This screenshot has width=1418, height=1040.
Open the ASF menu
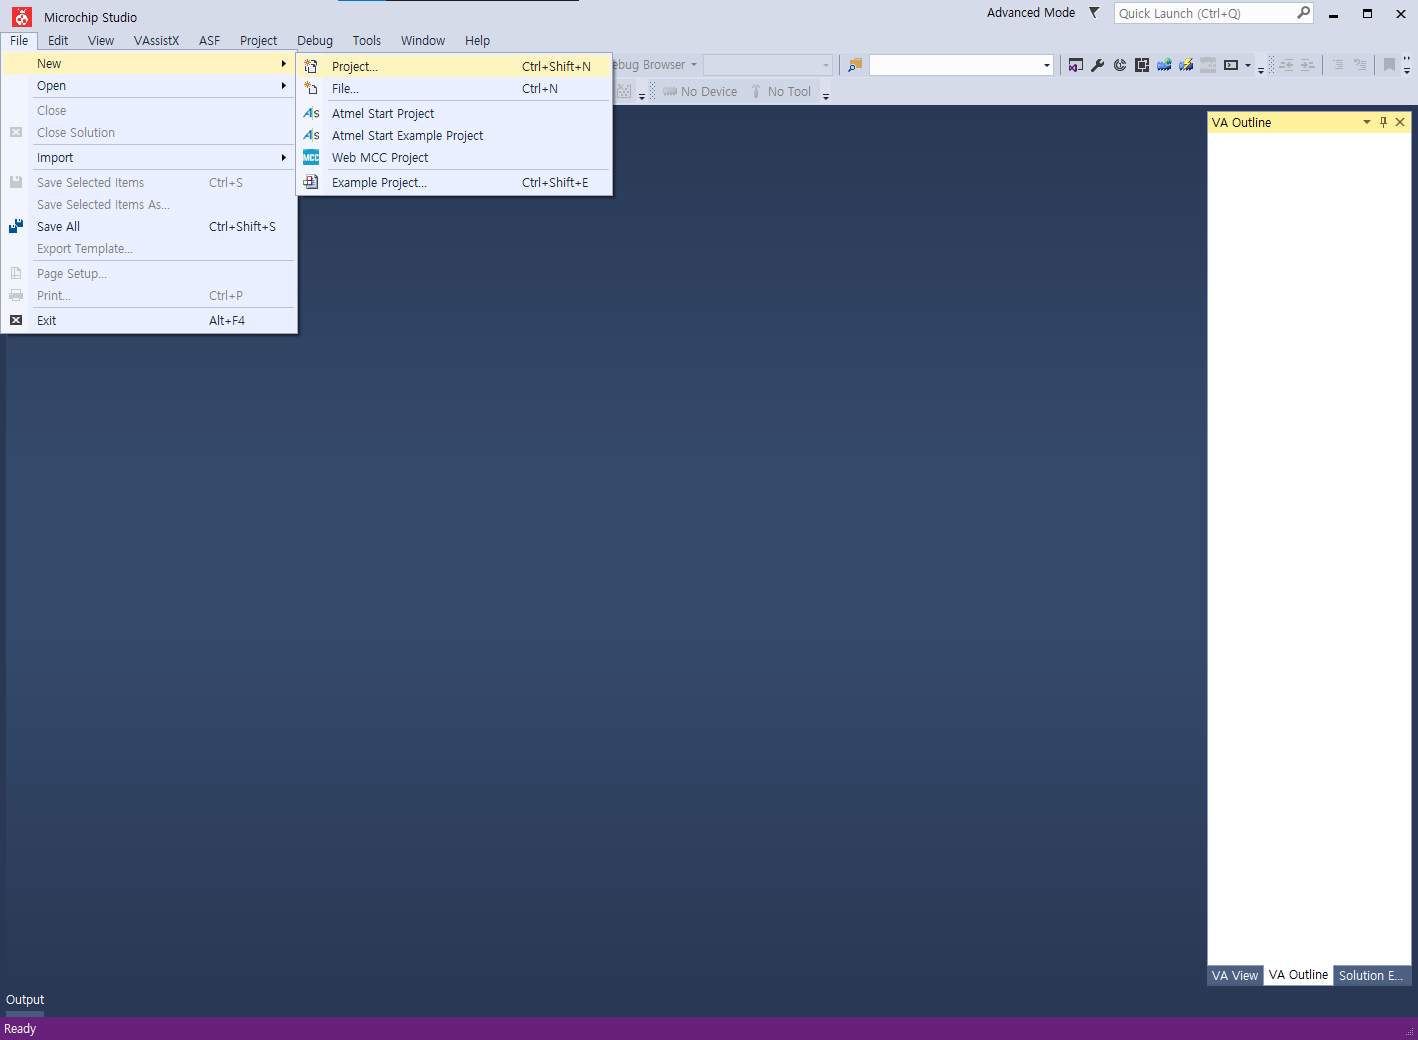click(x=209, y=40)
